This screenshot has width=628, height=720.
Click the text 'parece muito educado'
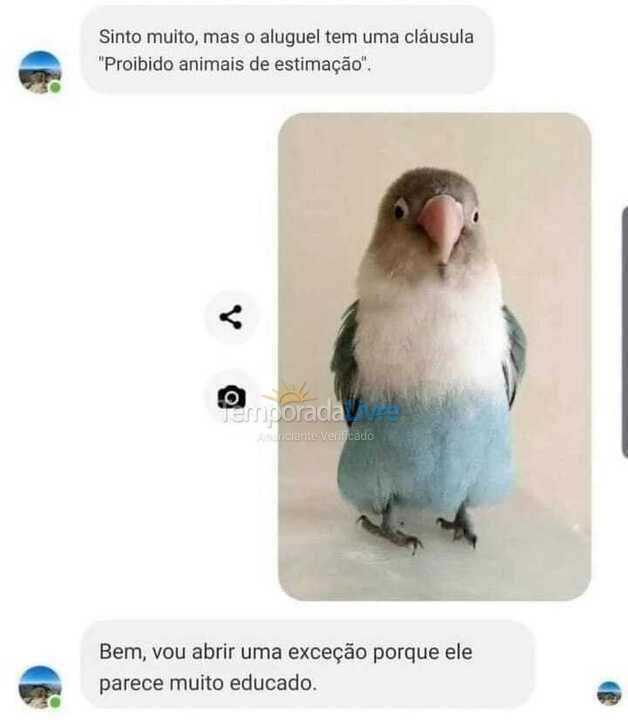coord(207,683)
